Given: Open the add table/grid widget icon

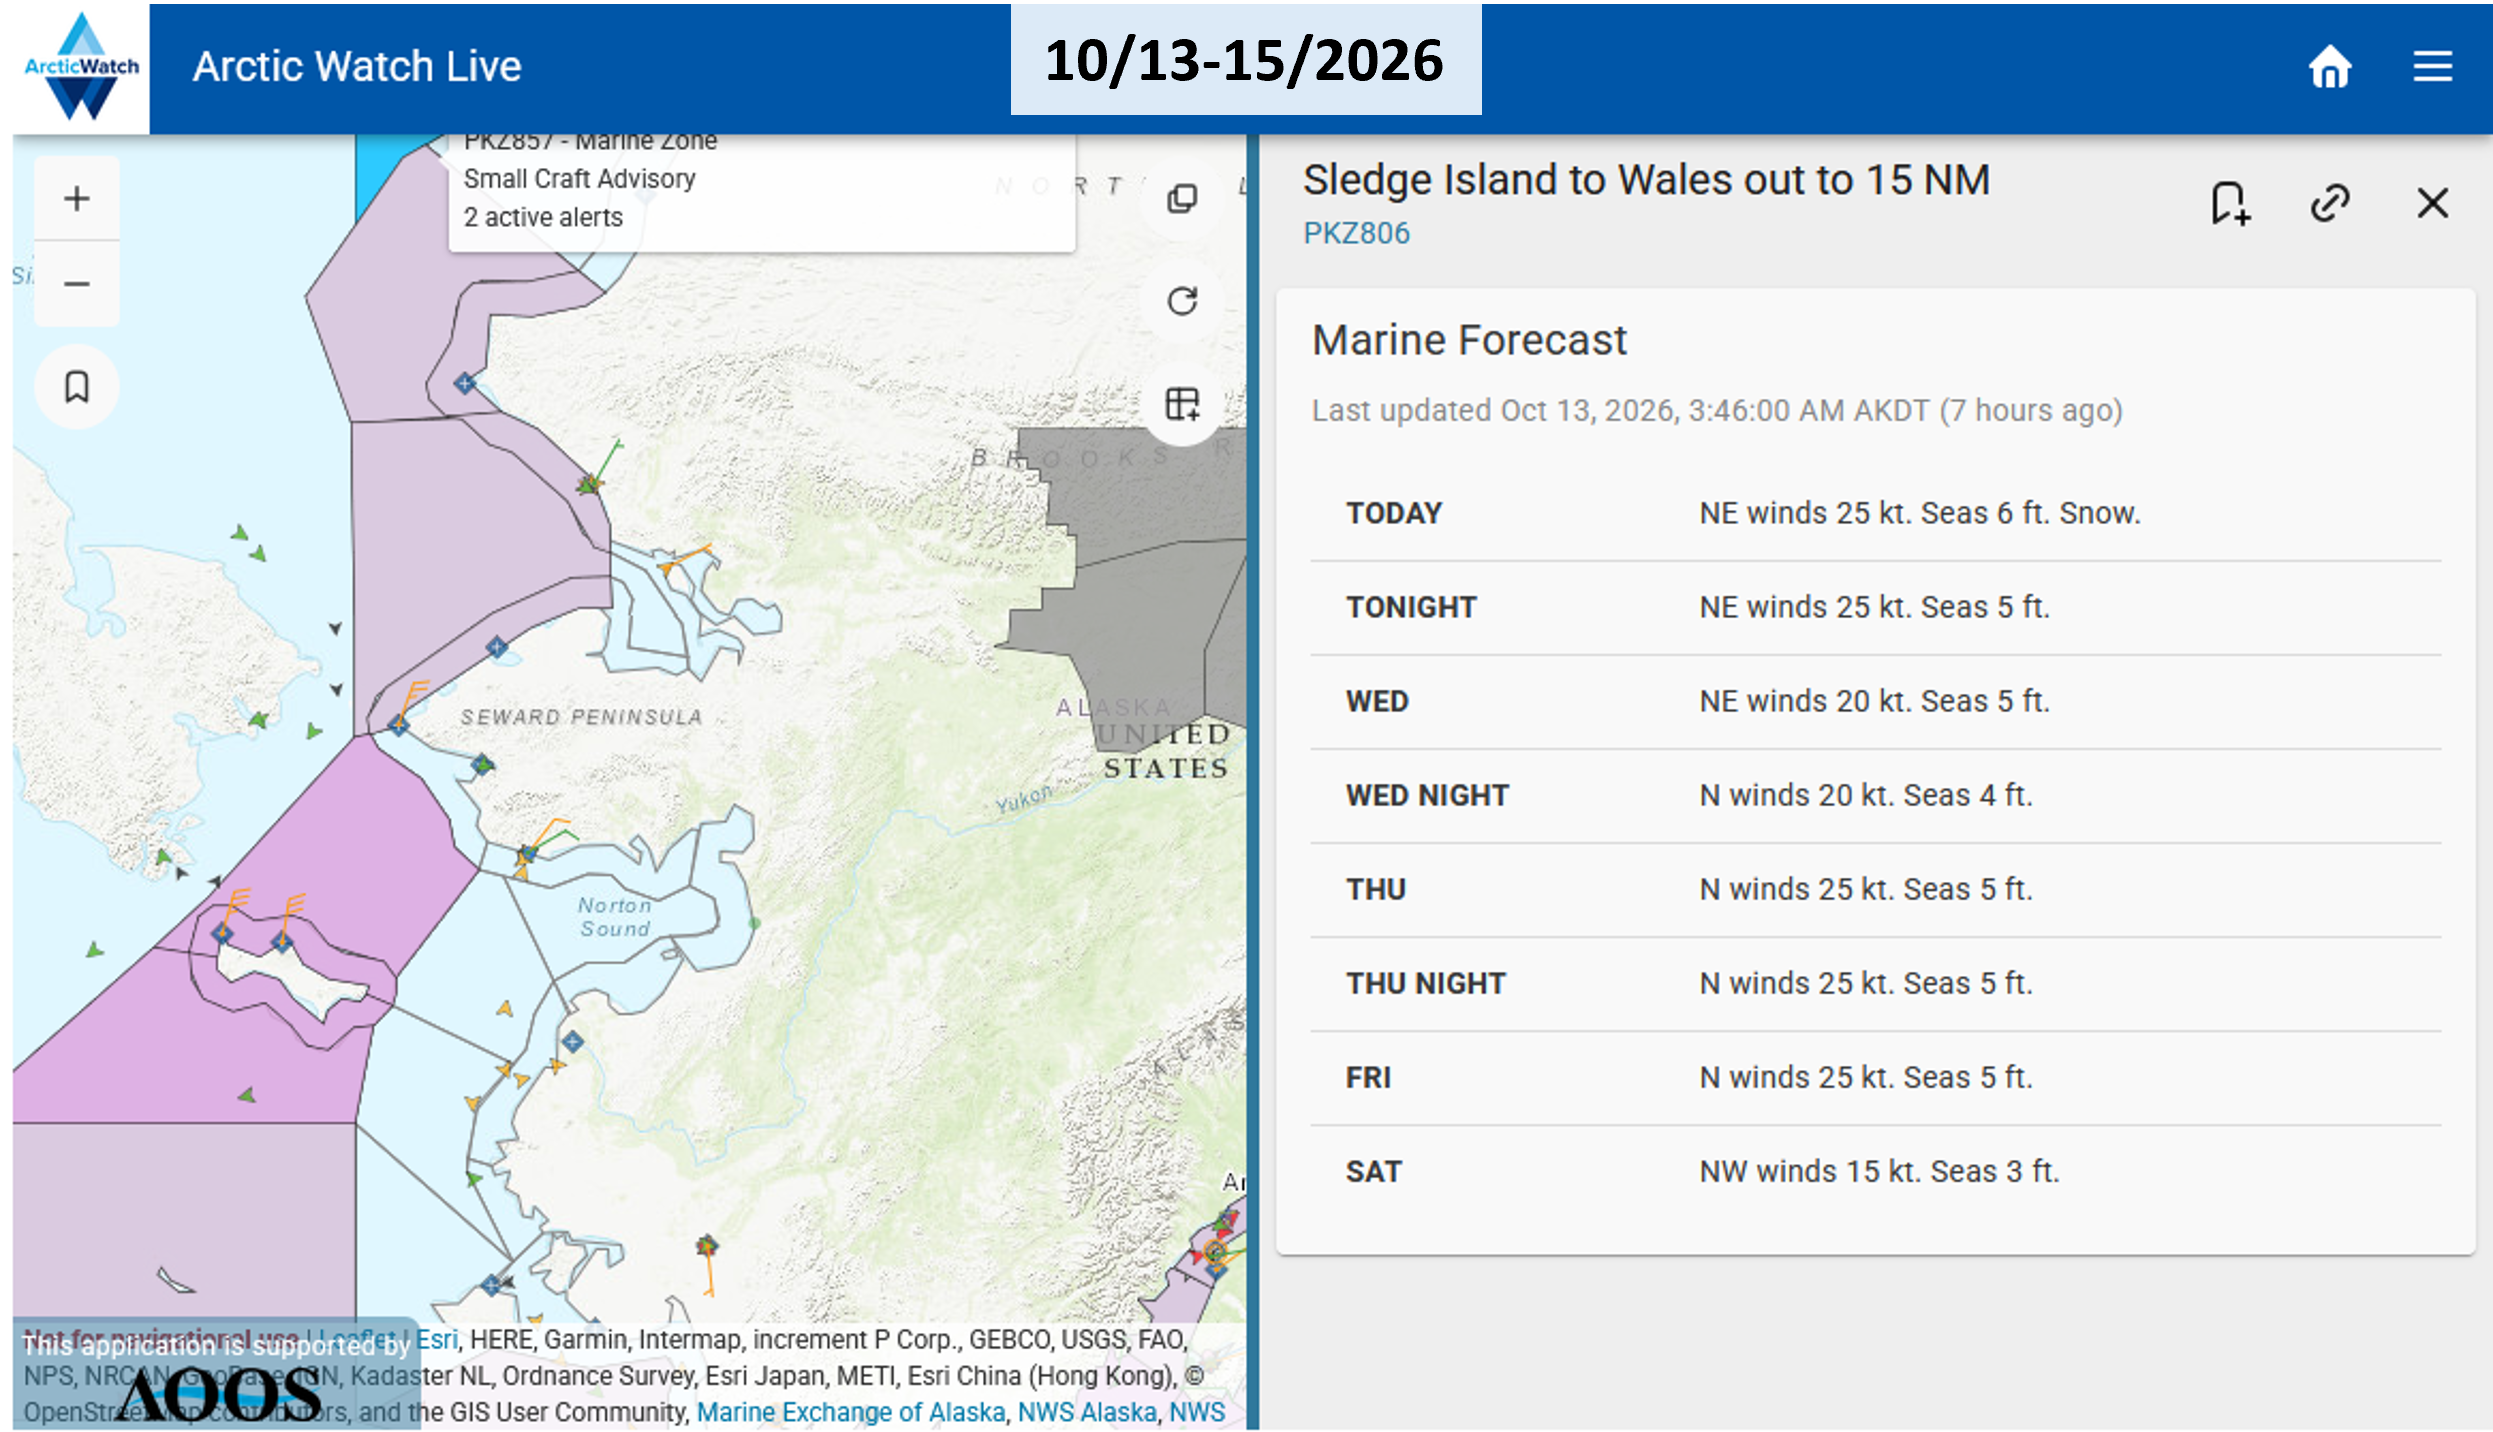Looking at the screenshot, I should [1182, 404].
